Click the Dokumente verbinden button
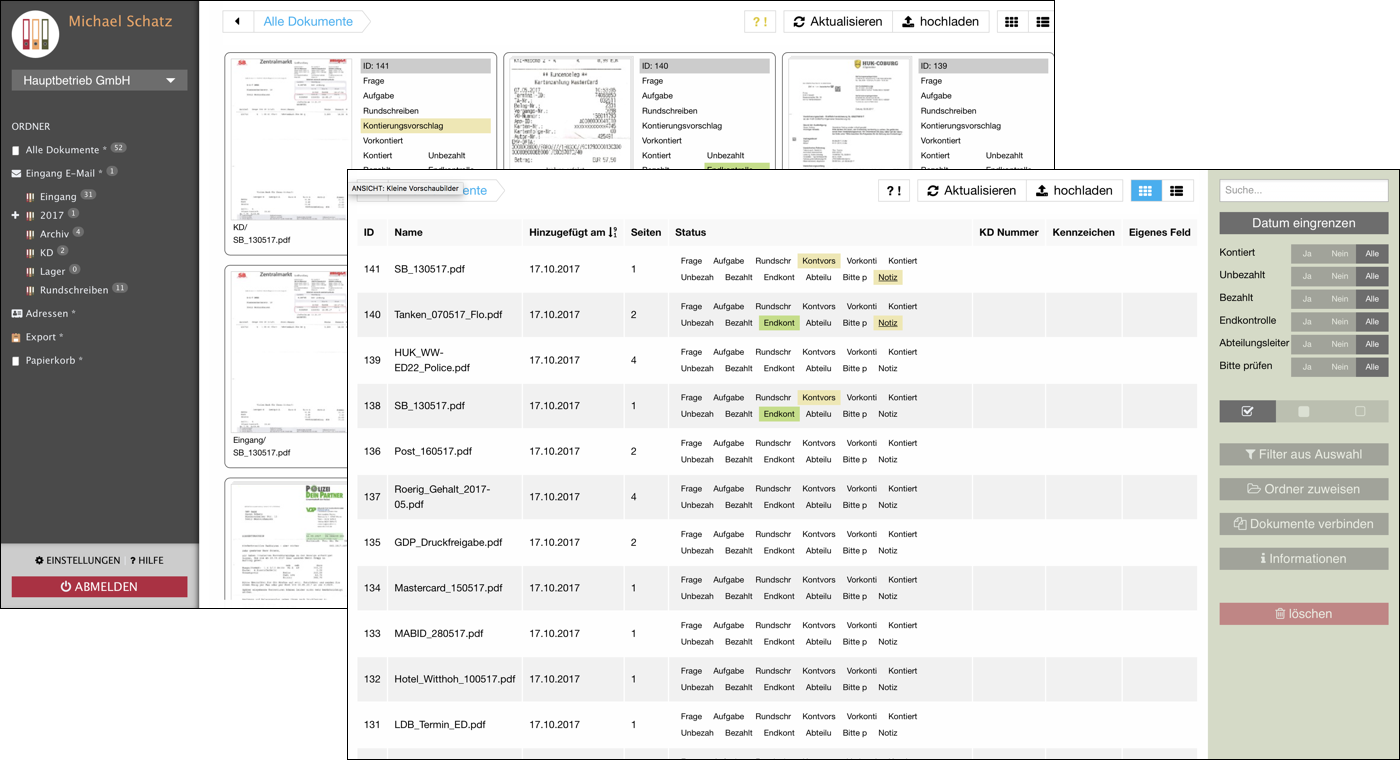Screen dimensions: 1400x760 1303,523
